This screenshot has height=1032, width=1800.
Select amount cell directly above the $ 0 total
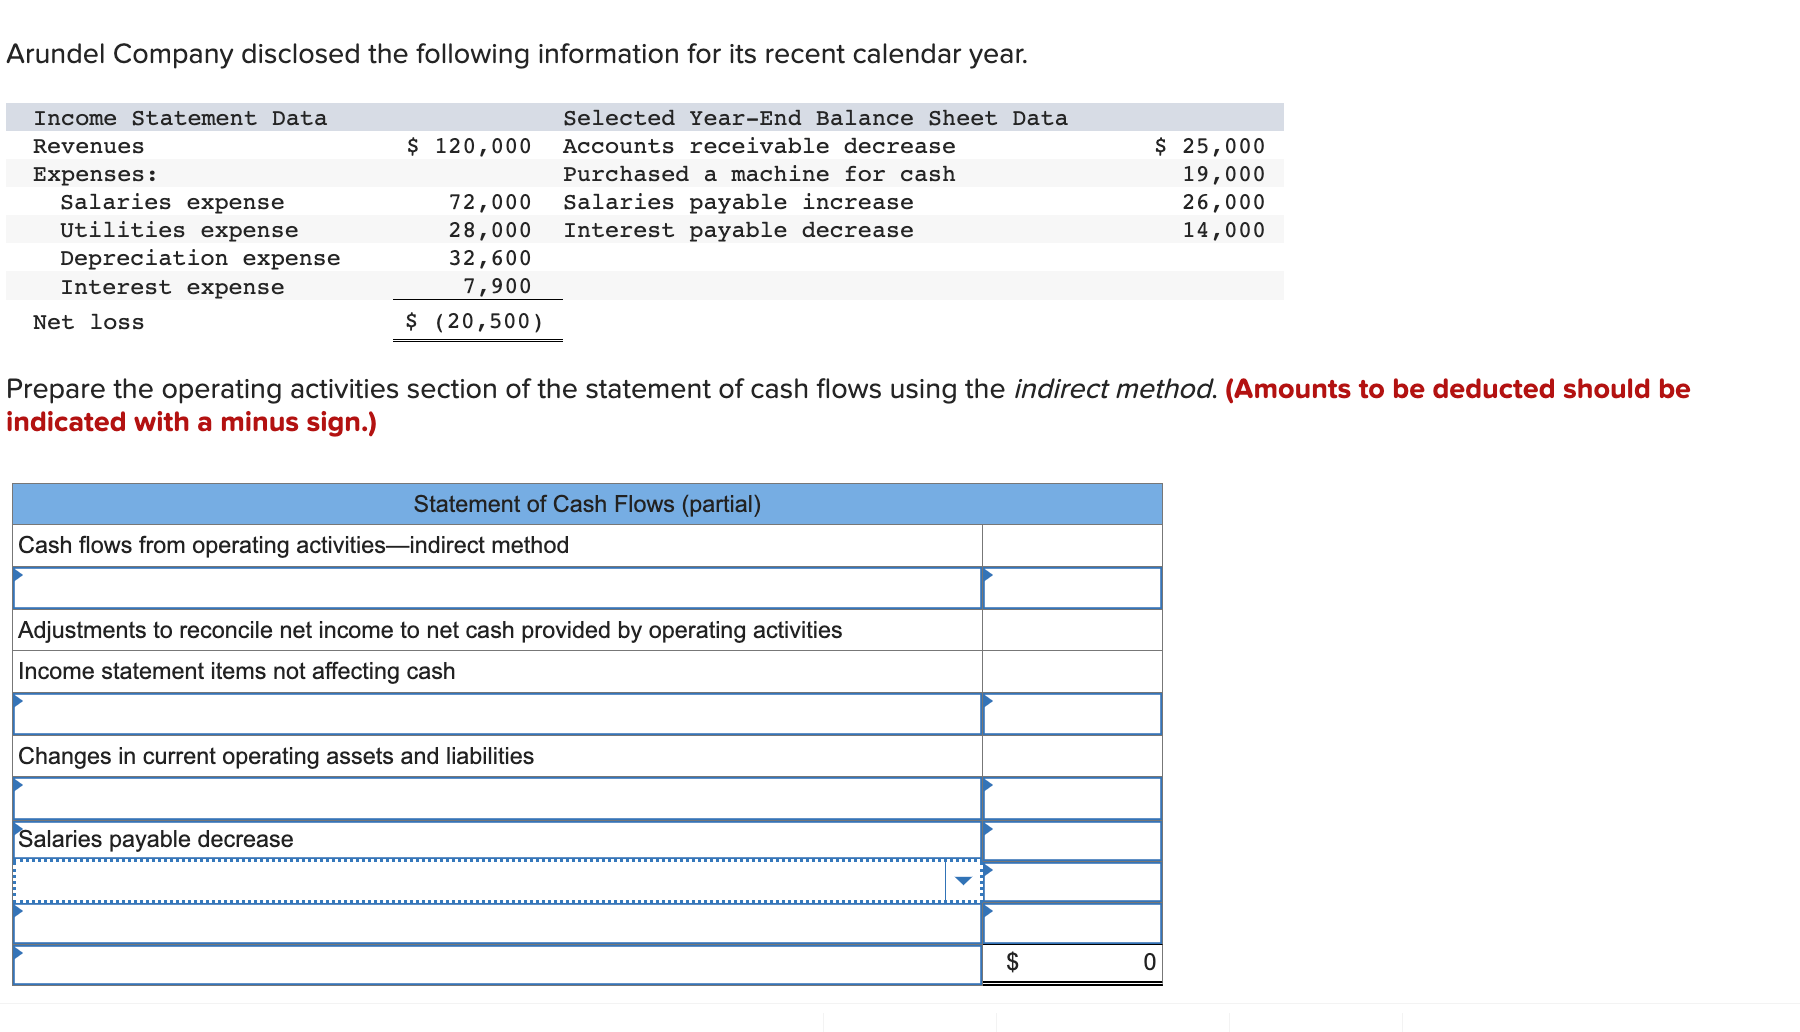click(1072, 923)
